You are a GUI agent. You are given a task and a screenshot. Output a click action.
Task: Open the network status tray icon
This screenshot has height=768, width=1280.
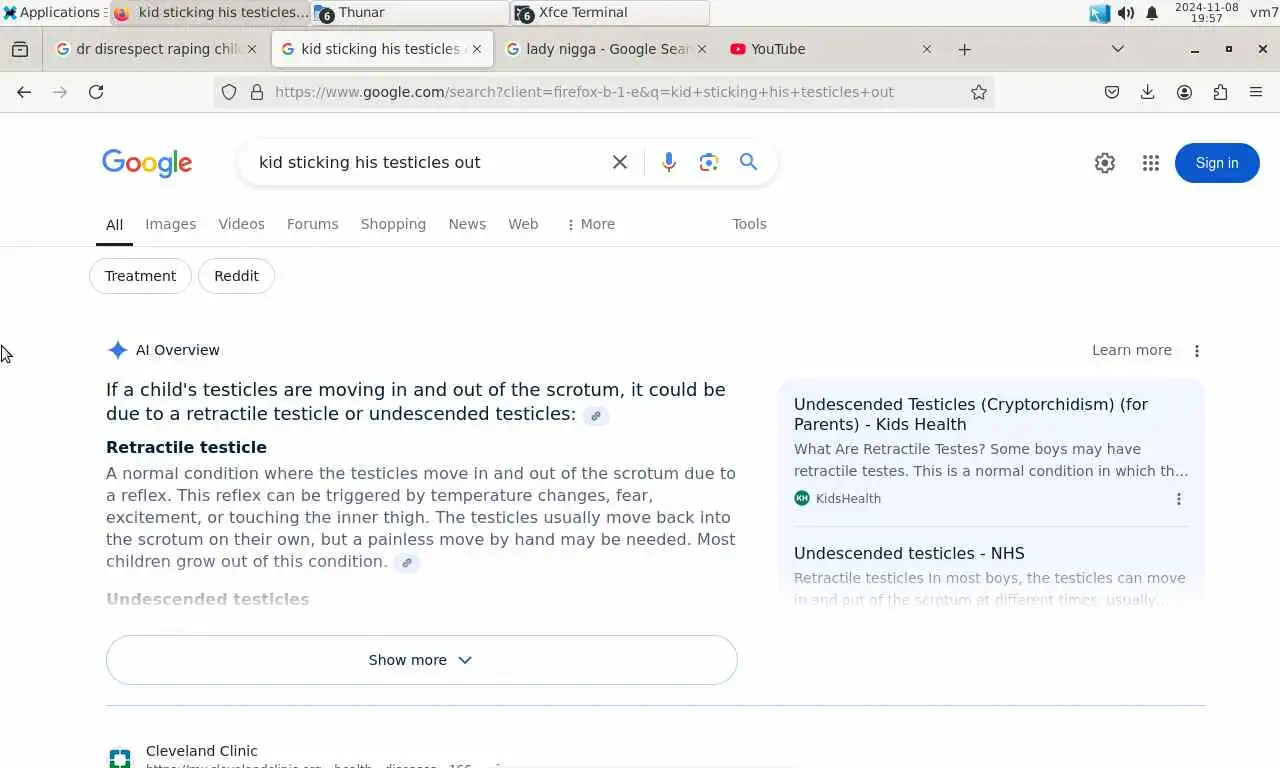1100,13
